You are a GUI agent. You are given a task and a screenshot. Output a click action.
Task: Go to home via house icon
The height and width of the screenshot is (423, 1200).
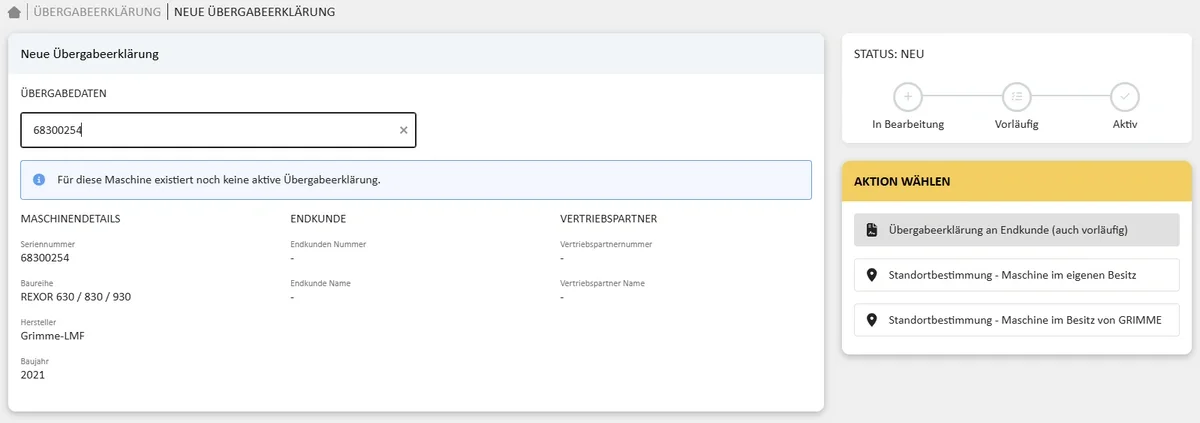pyautogui.click(x=14, y=13)
